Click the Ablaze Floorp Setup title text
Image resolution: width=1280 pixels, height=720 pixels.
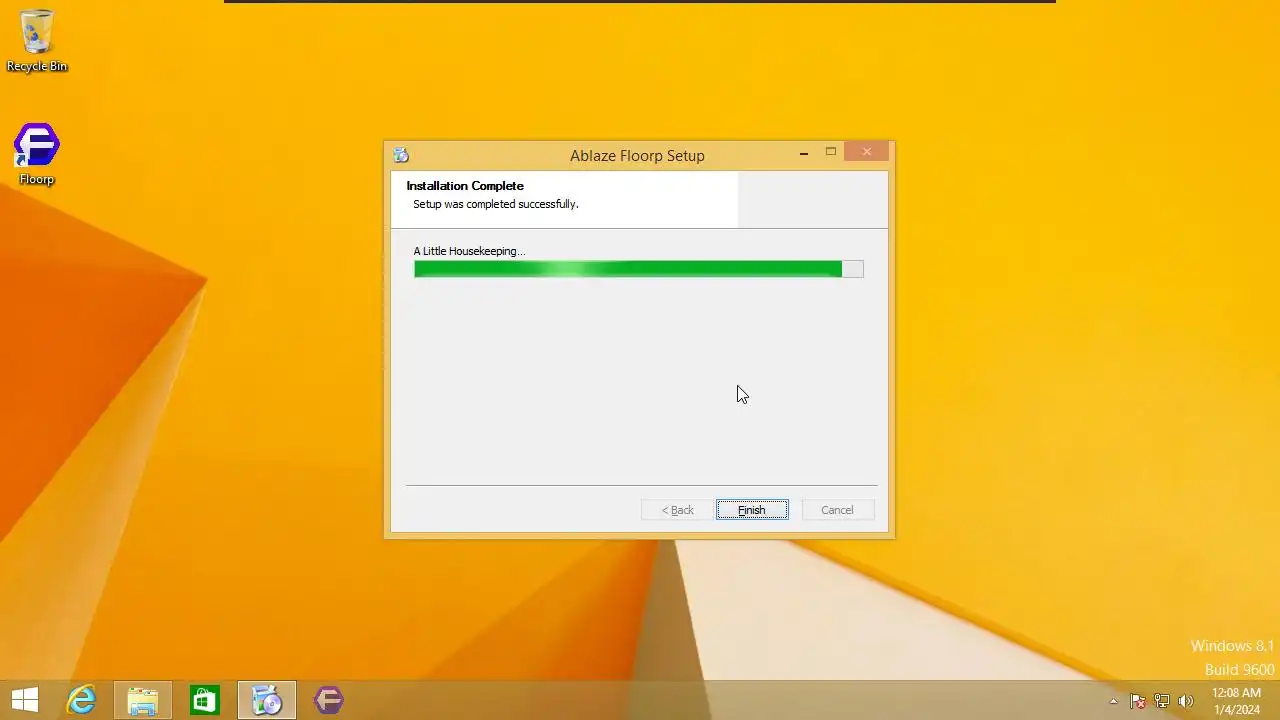coord(637,156)
